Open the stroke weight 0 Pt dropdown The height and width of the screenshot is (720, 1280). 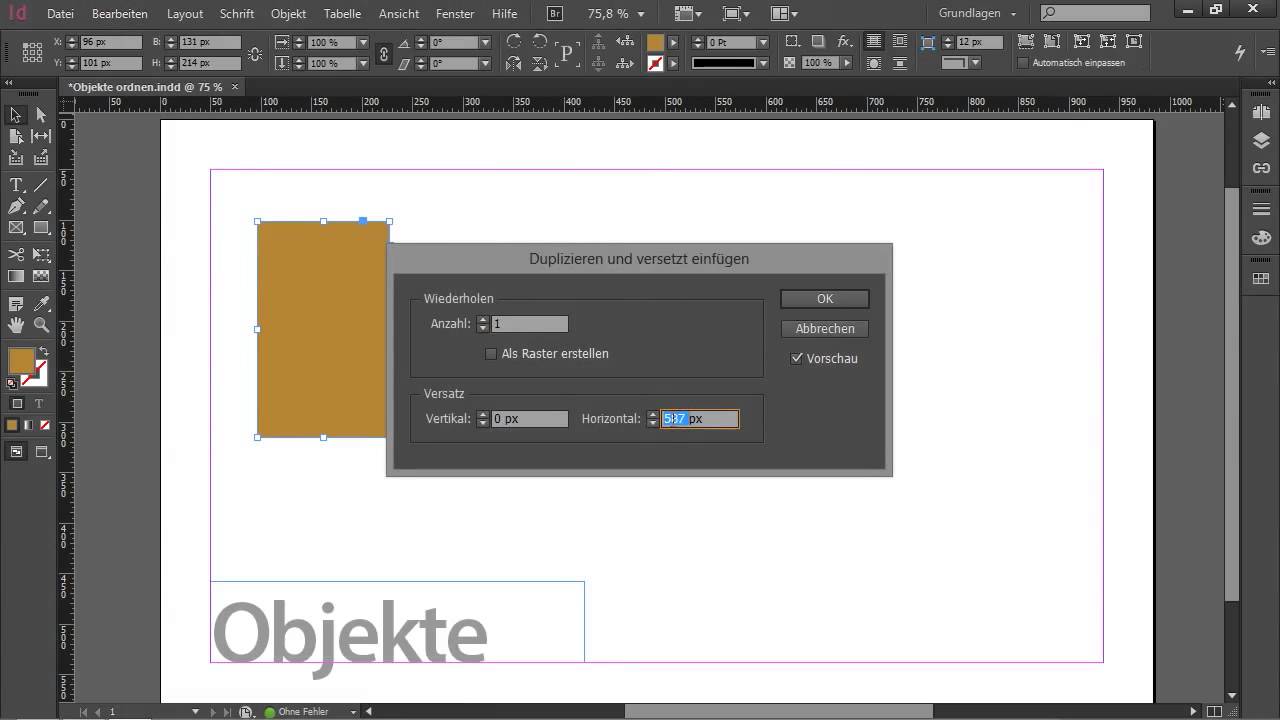762,43
